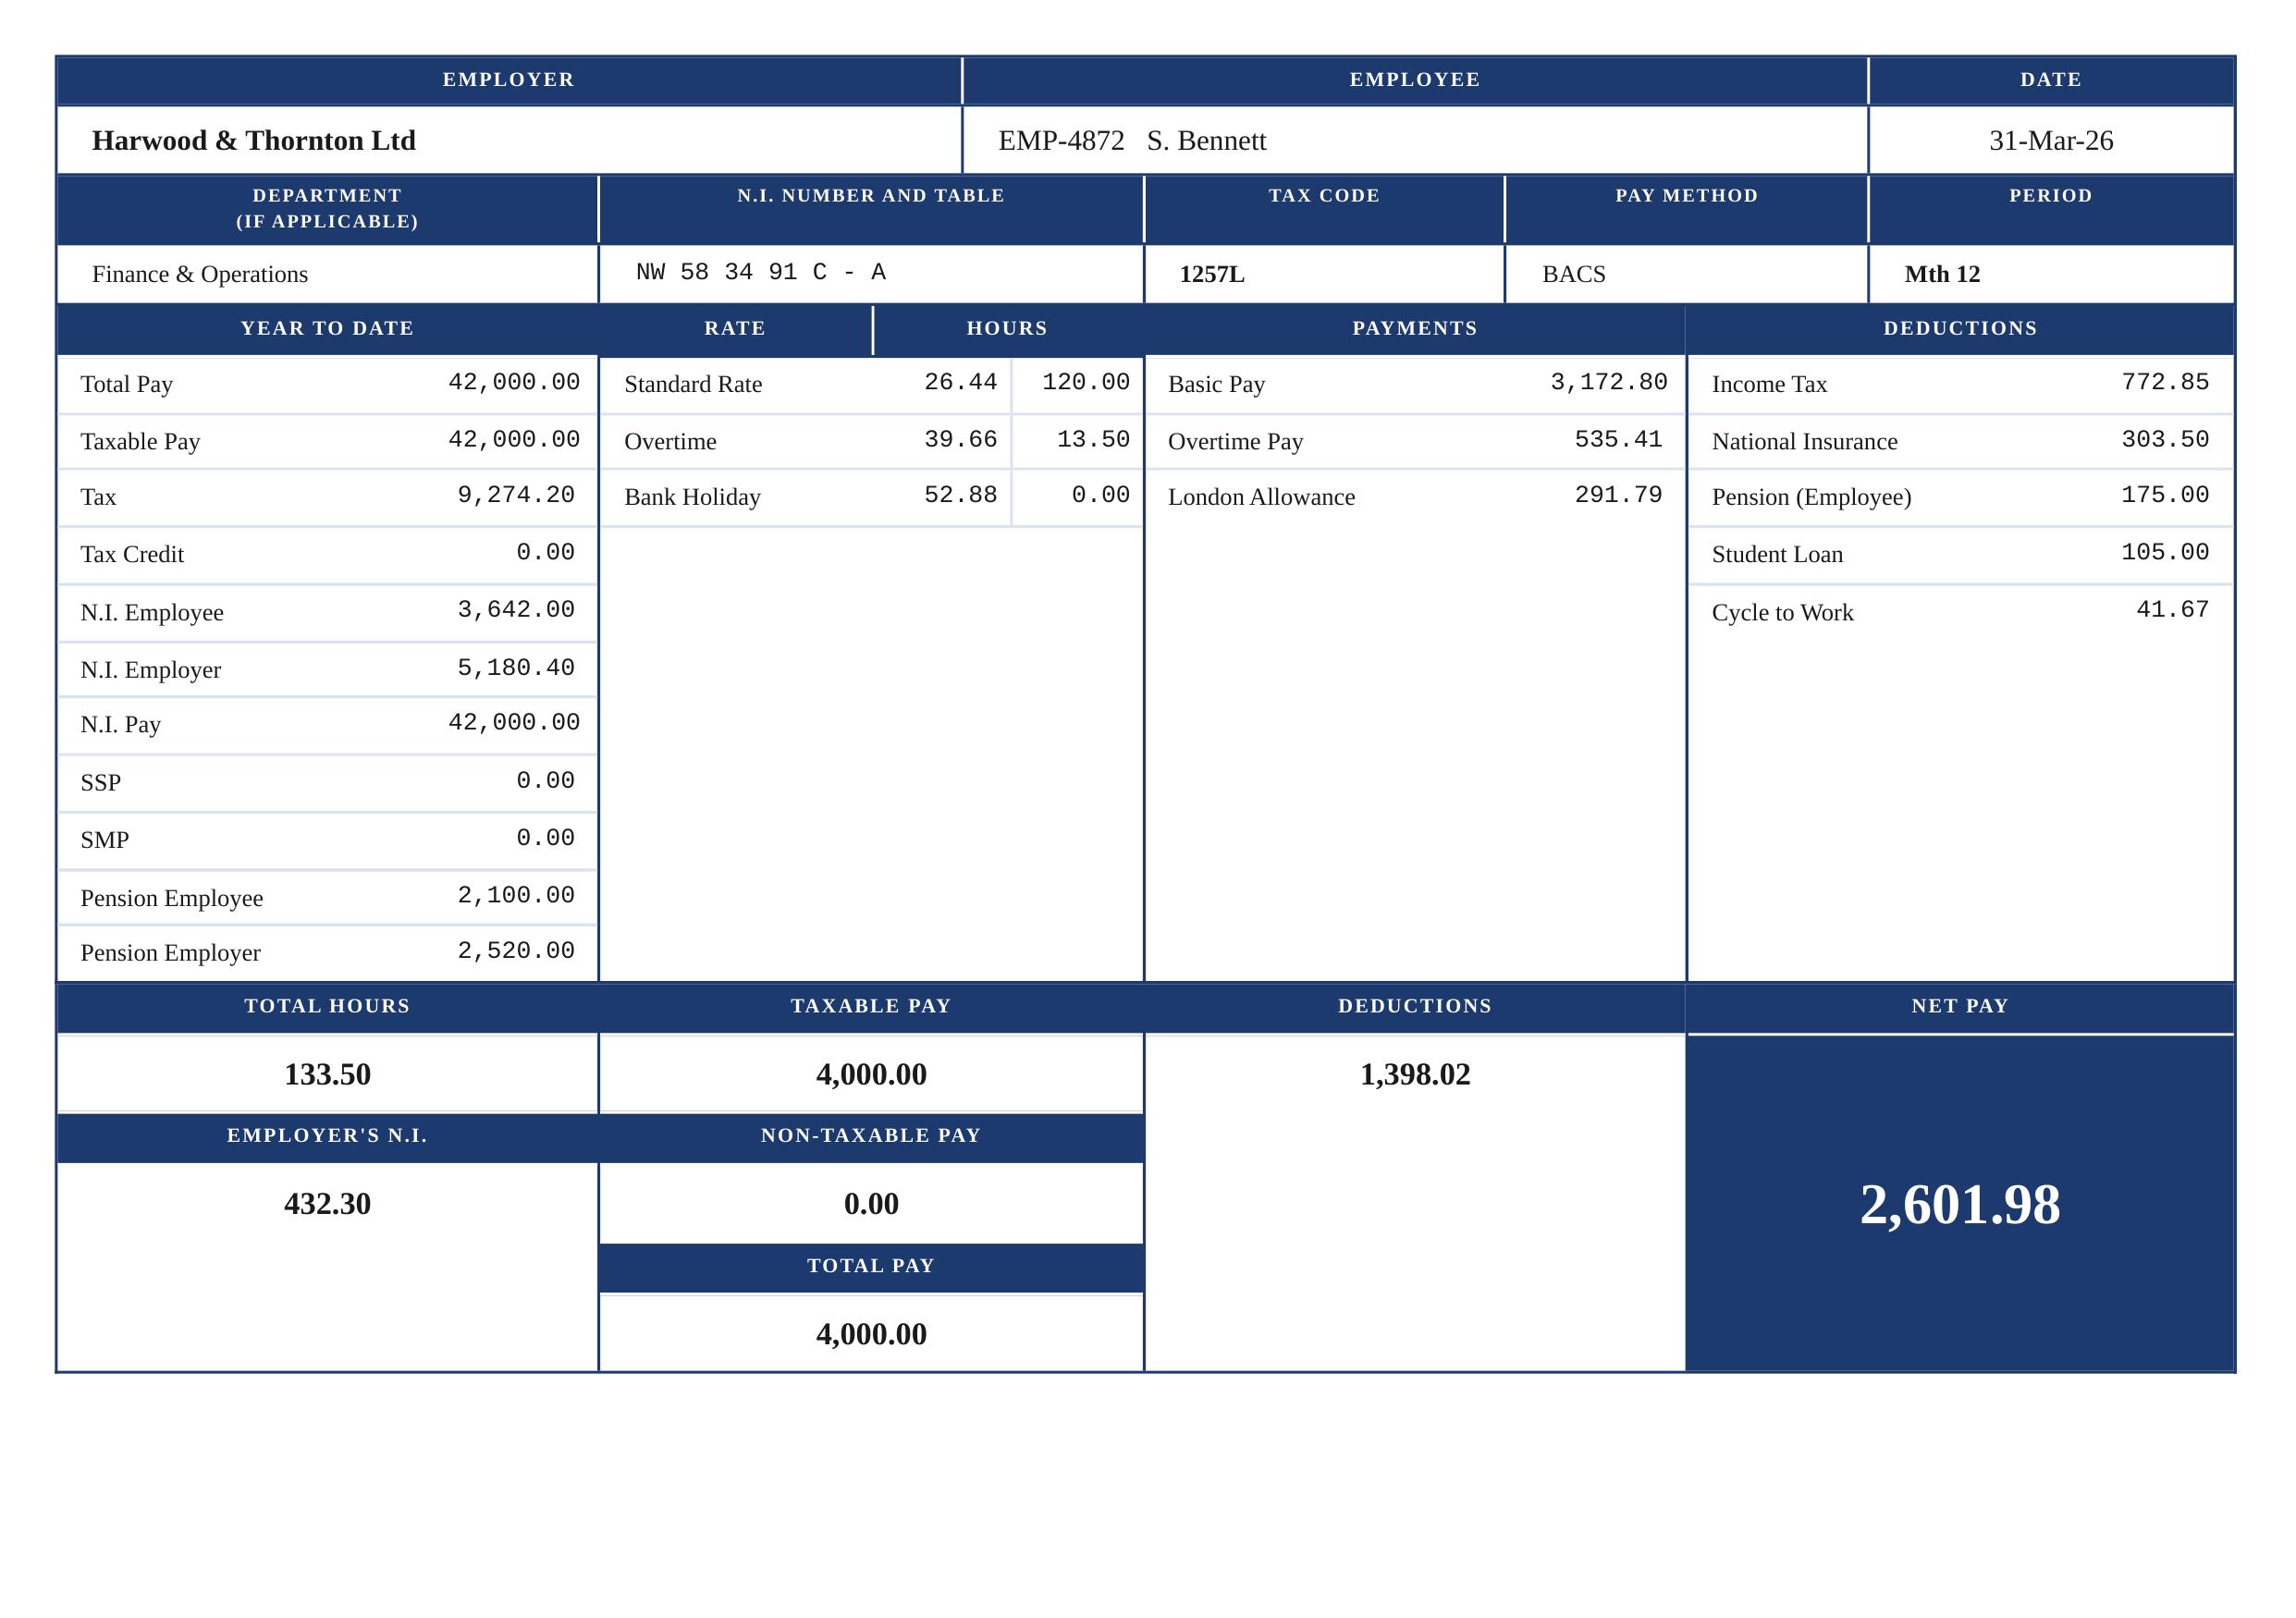Click the London Allowance payment row label

[x=1260, y=497]
